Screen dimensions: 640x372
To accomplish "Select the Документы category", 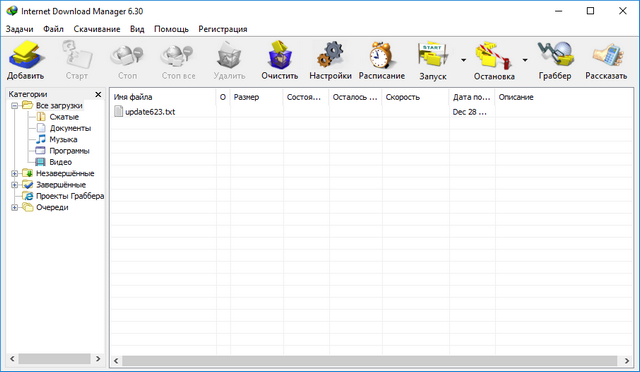I will tap(70, 128).
